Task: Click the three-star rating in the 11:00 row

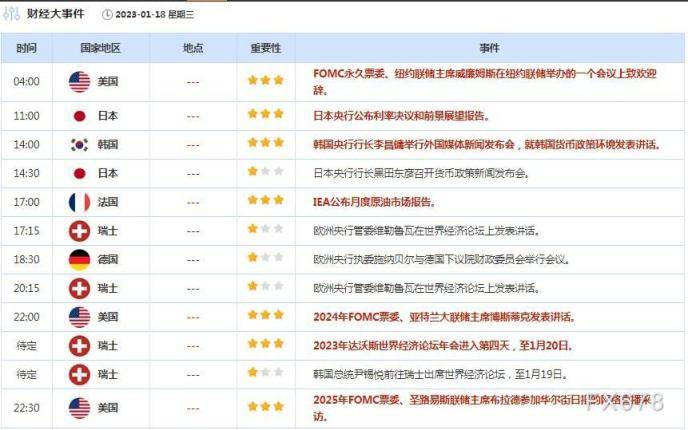Action: (265, 114)
